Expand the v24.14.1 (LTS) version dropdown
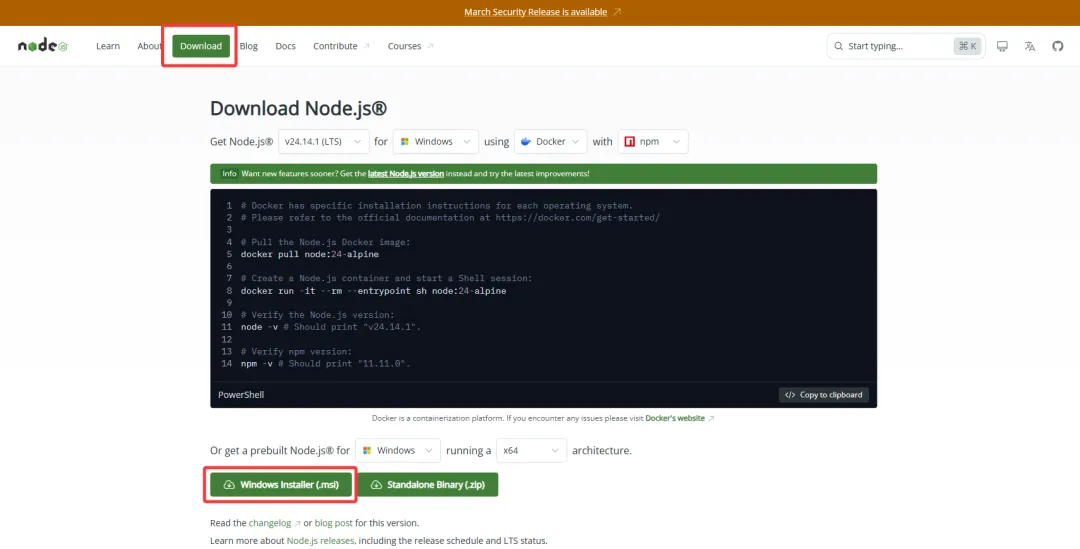The height and width of the screenshot is (549, 1080). point(324,141)
